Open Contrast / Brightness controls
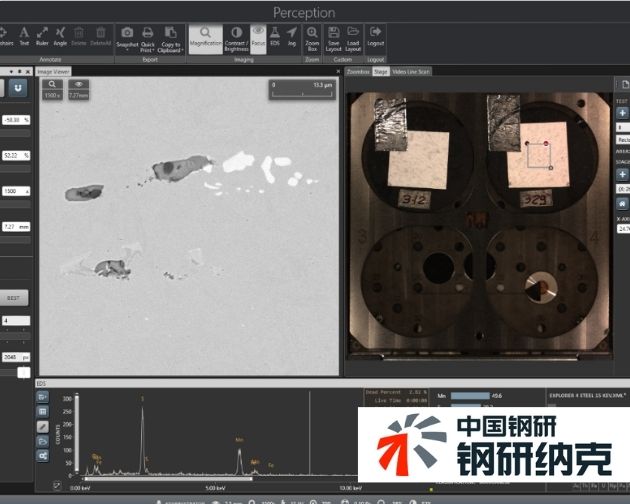The image size is (630, 504). pos(237,39)
